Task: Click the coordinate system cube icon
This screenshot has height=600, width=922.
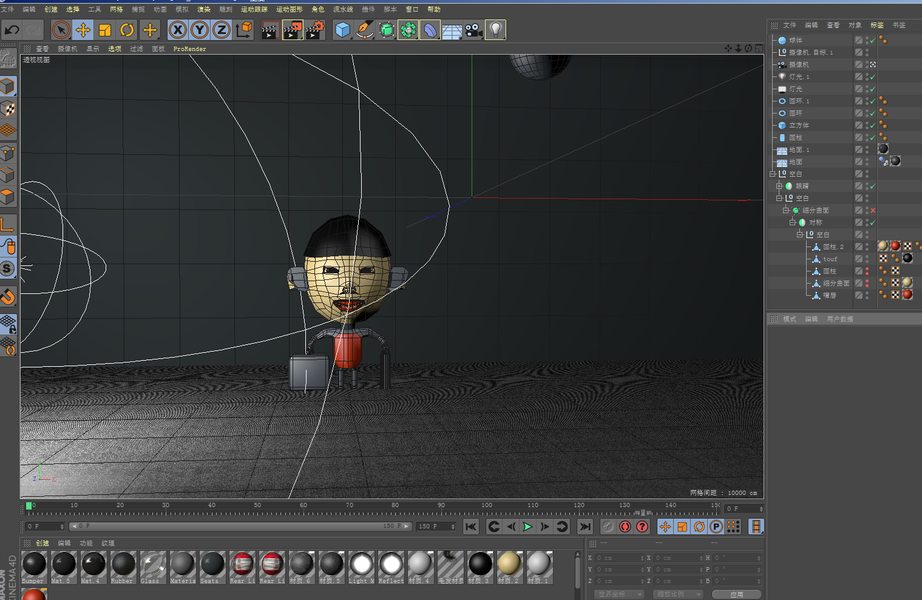Action: point(243,29)
